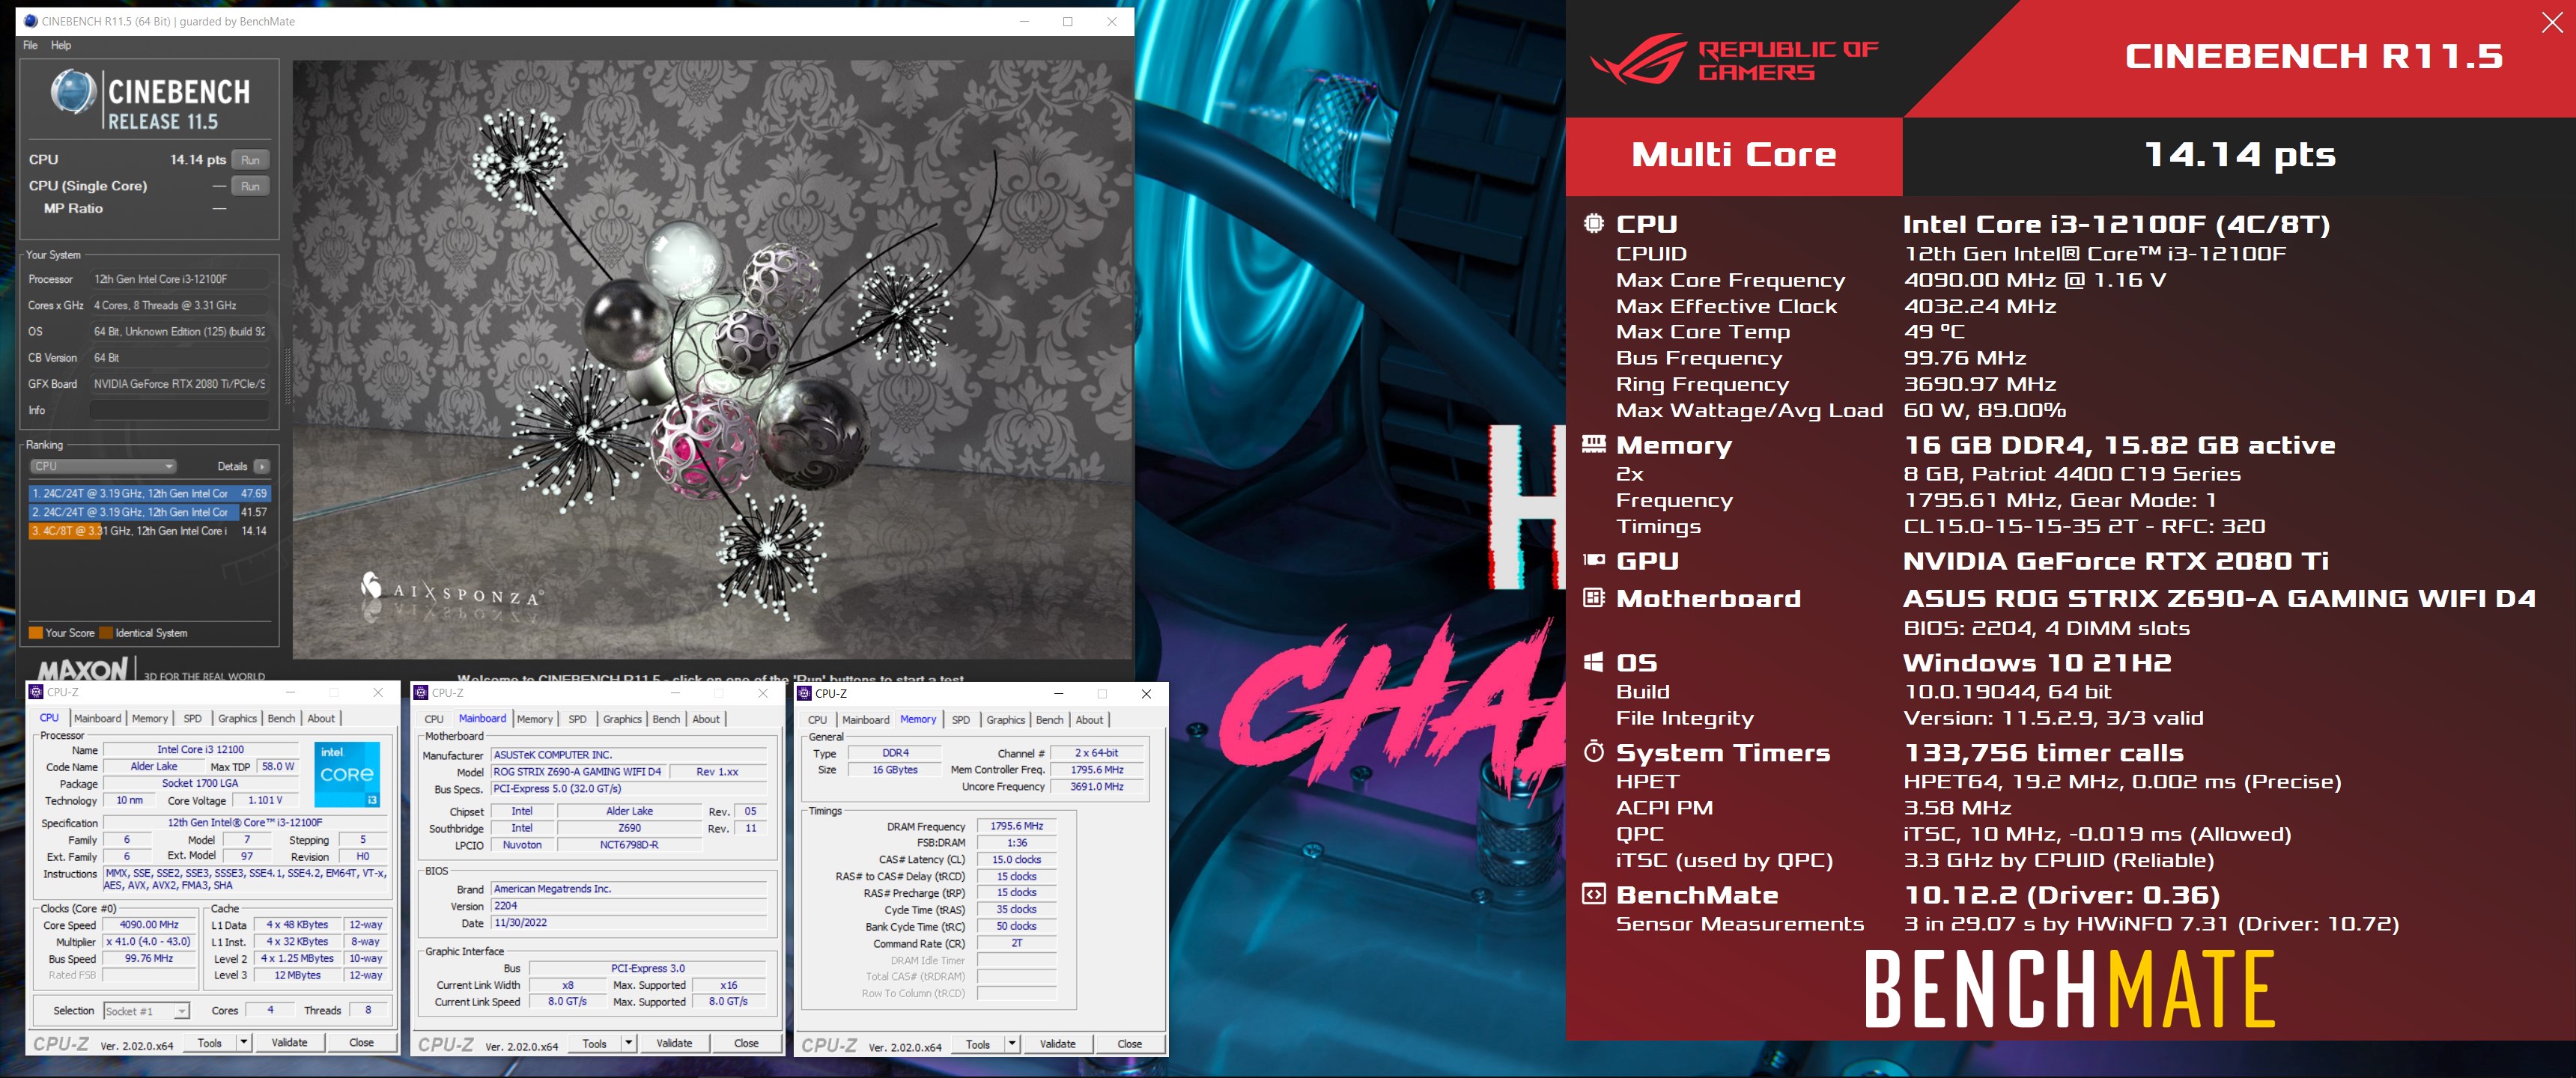Open Graphics tab in CPU-Z Mainboard window

click(x=622, y=719)
